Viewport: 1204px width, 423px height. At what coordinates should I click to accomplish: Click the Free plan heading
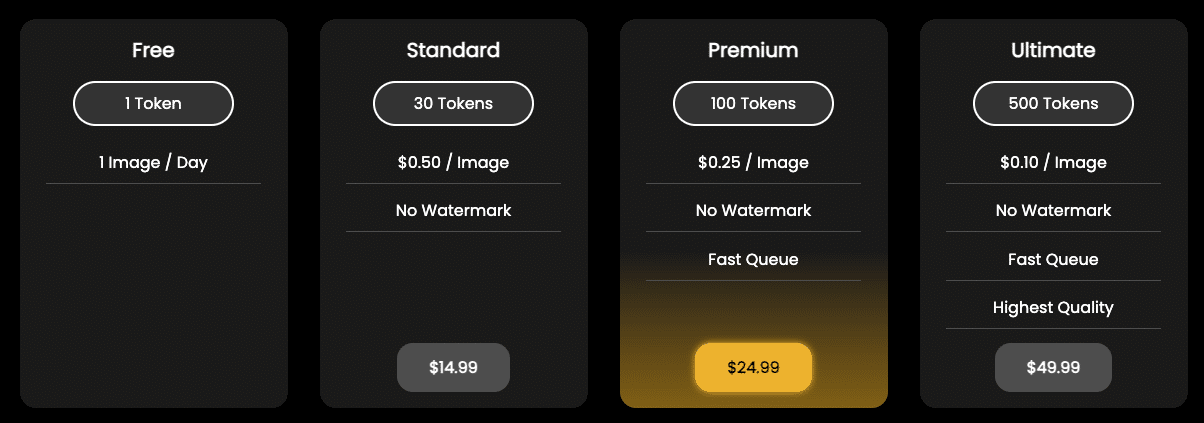[x=153, y=50]
